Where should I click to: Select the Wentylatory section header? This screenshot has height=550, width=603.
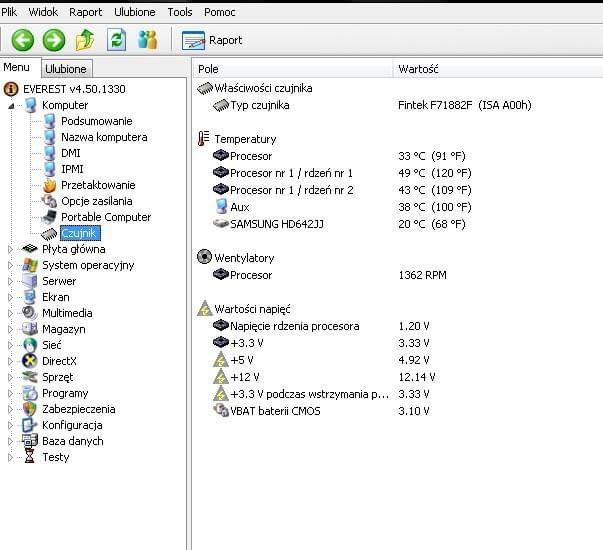click(x=236, y=258)
